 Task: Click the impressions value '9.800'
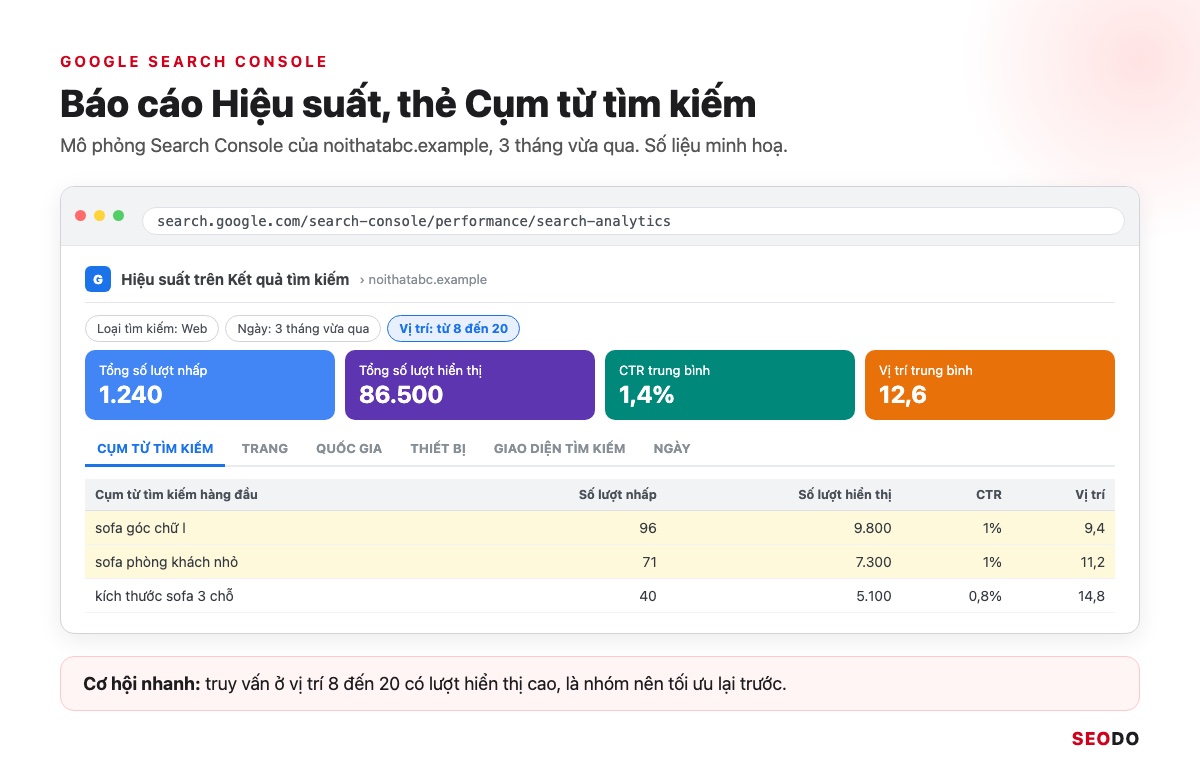[x=871, y=528]
